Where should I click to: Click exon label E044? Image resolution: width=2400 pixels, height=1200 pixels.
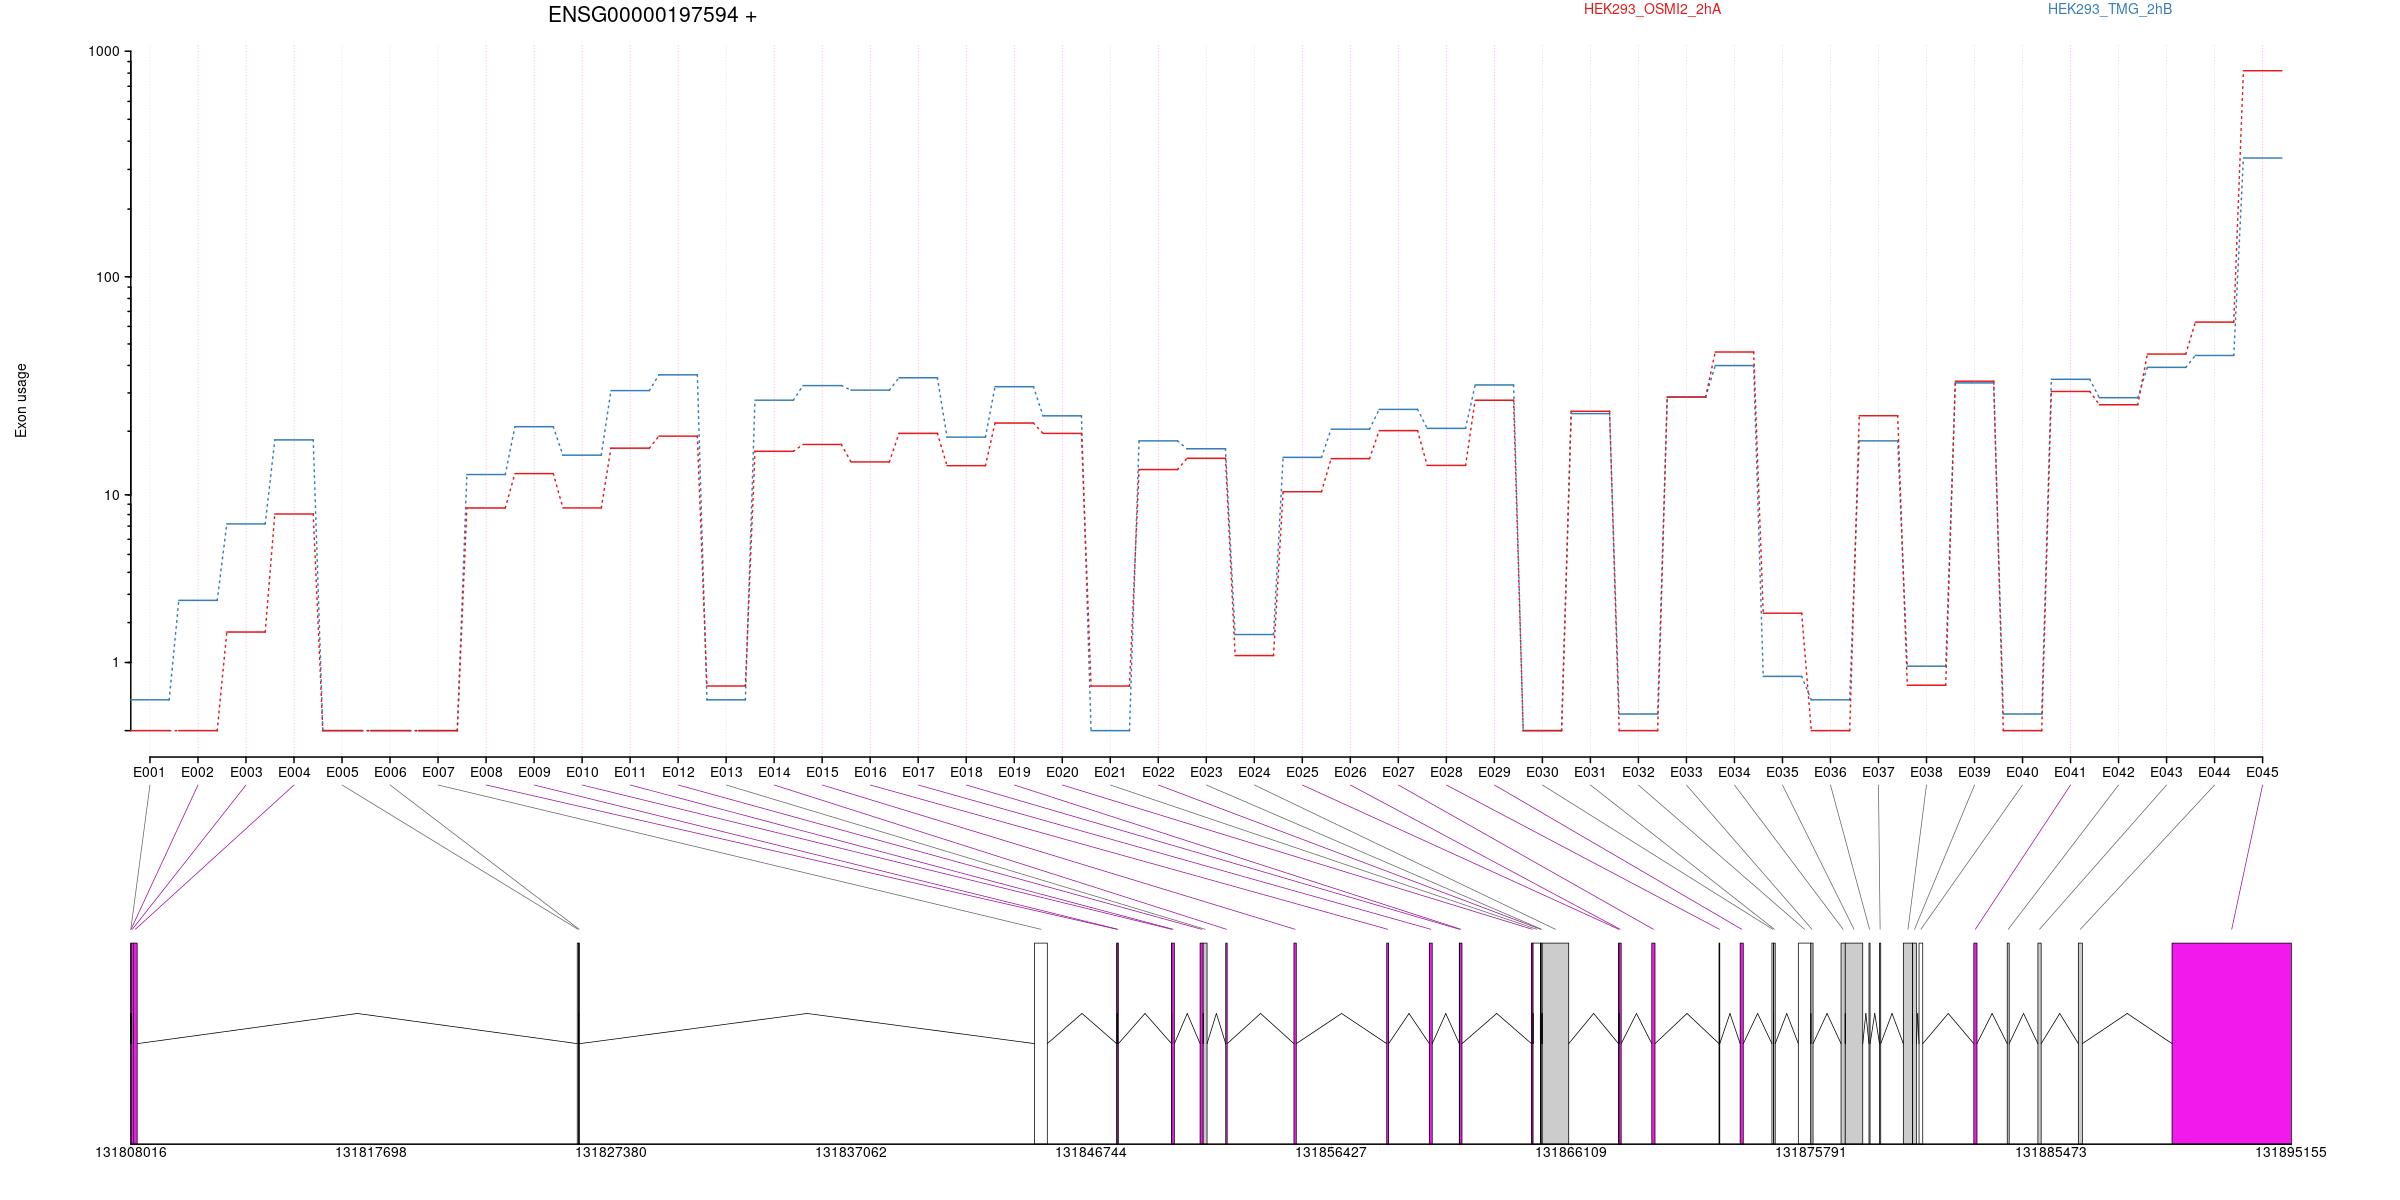[x=2214, y=772]
